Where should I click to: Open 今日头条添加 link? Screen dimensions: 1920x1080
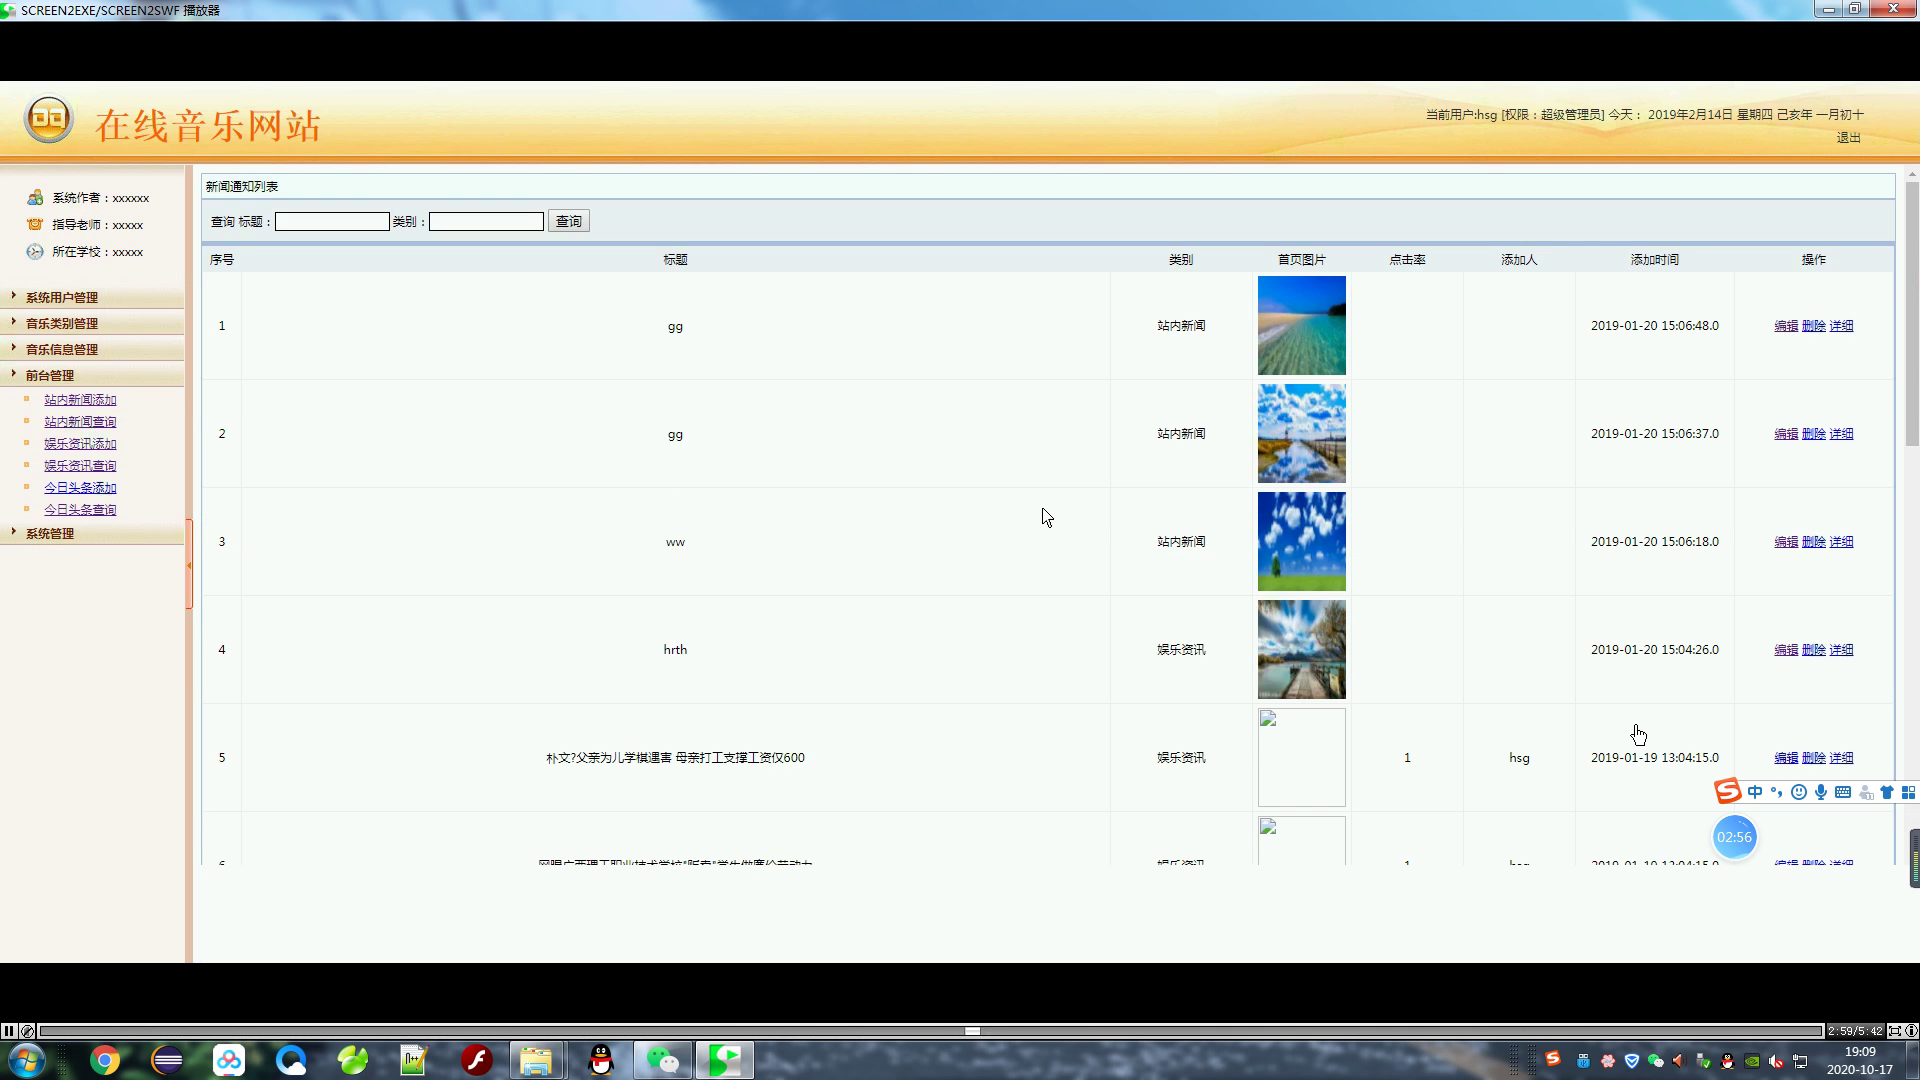point(80,488)
